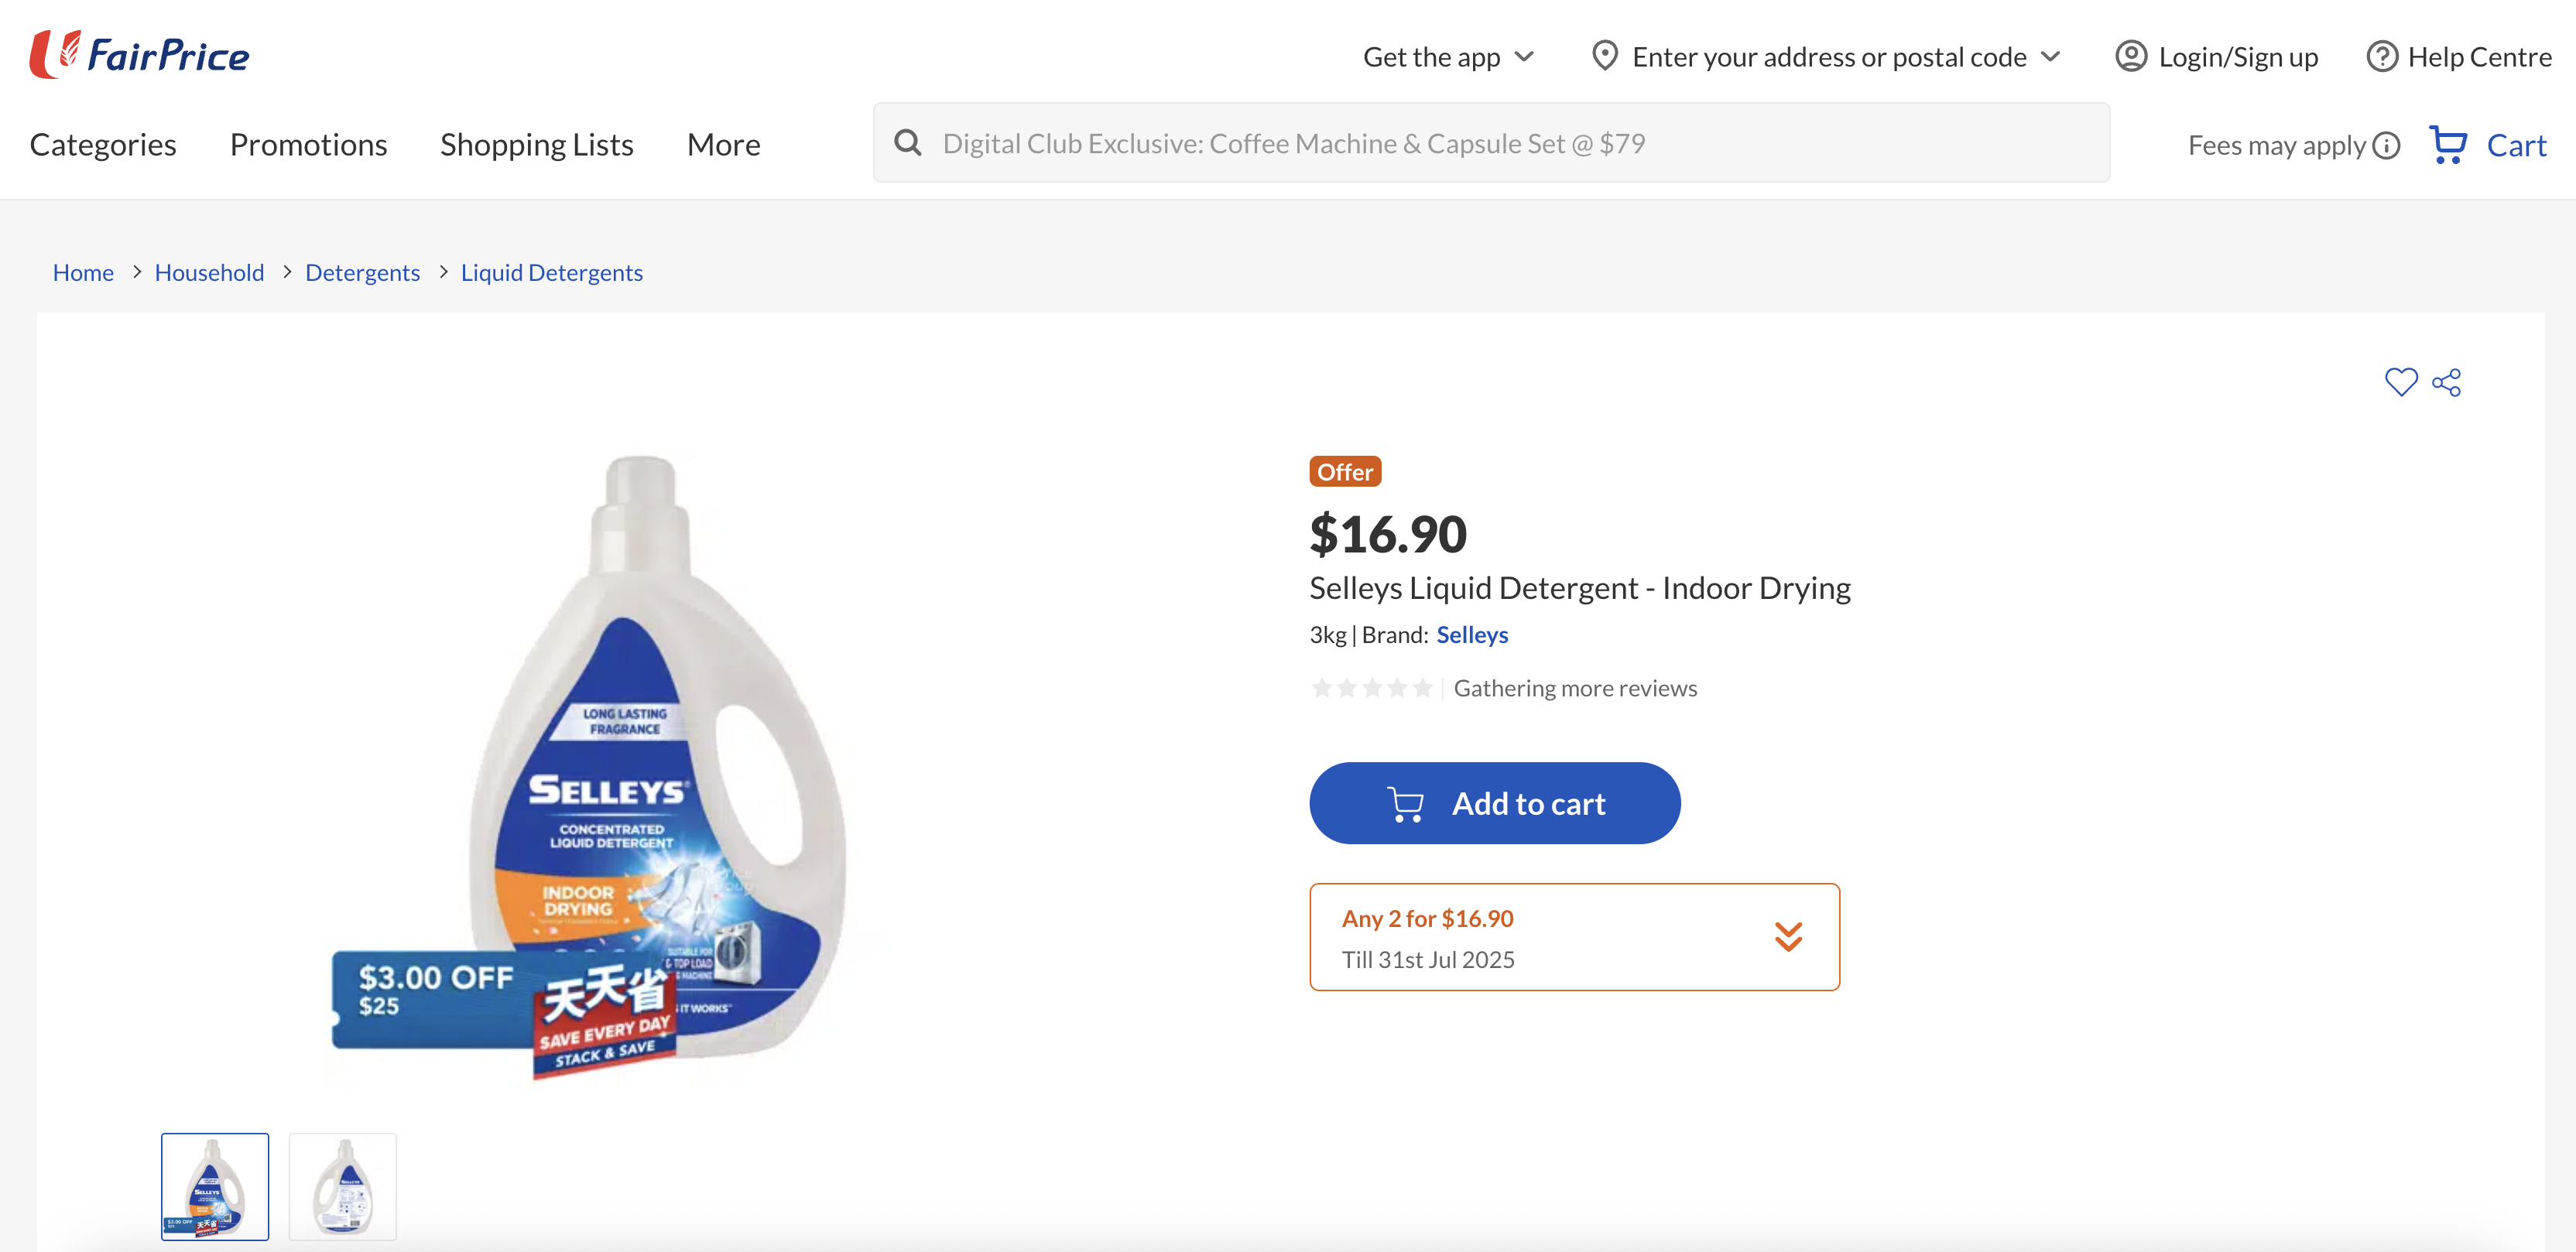This screenshot has height=1252, width=2576.
Task: Expand the Get the app dropdown
Action: 1524,57
